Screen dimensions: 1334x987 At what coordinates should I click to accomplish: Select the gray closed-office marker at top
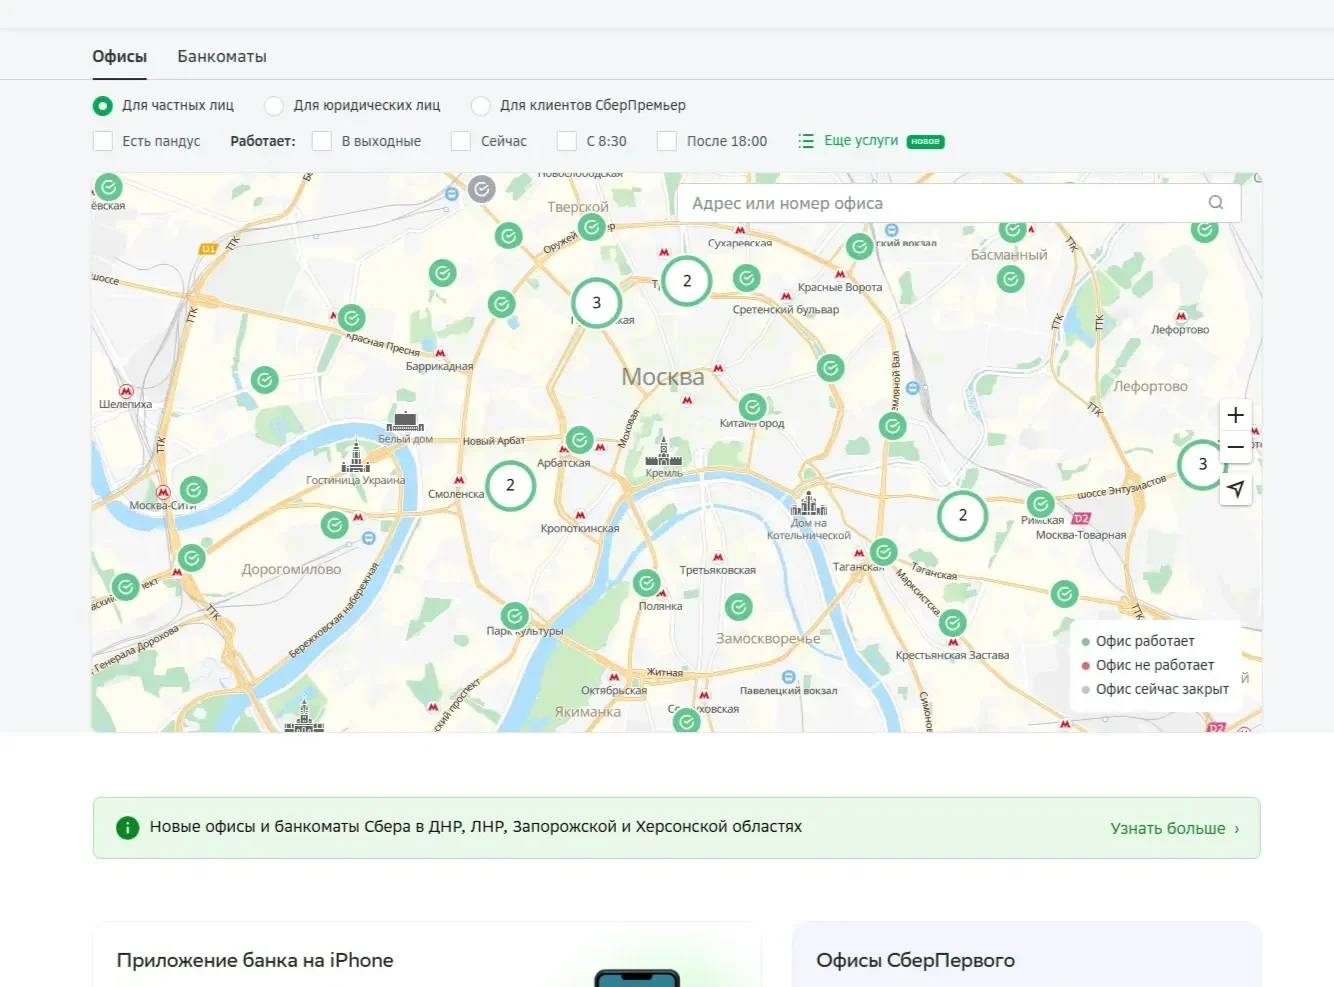pyautogui.click(x=482, y=188)
